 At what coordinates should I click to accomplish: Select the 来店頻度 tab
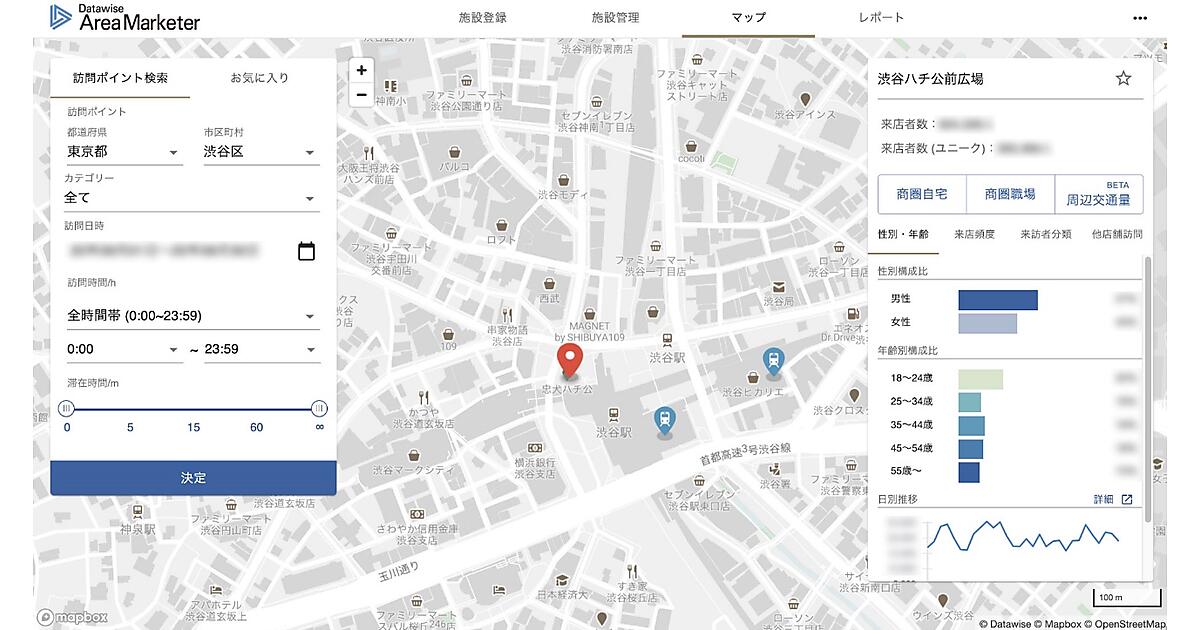pos(974,234)
